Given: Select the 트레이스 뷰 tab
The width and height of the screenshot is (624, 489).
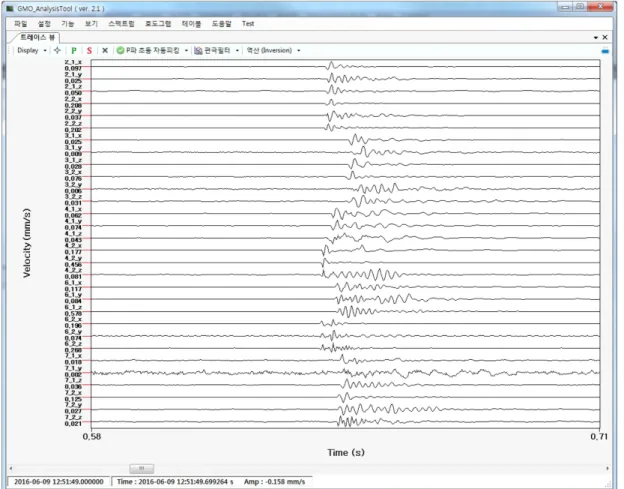Looking at the screenshot, I should 37,37.
